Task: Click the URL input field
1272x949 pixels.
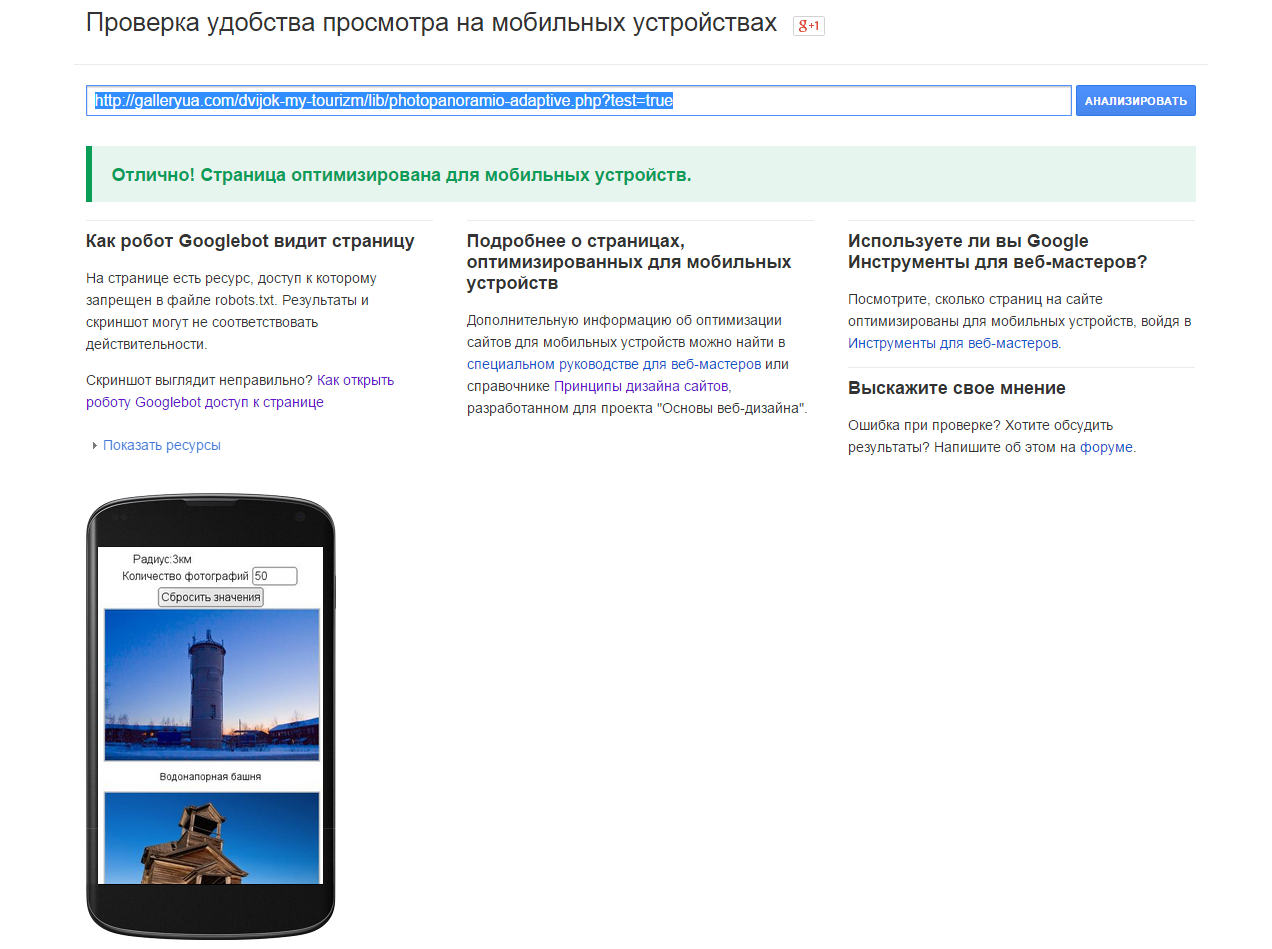Action: 579,101
